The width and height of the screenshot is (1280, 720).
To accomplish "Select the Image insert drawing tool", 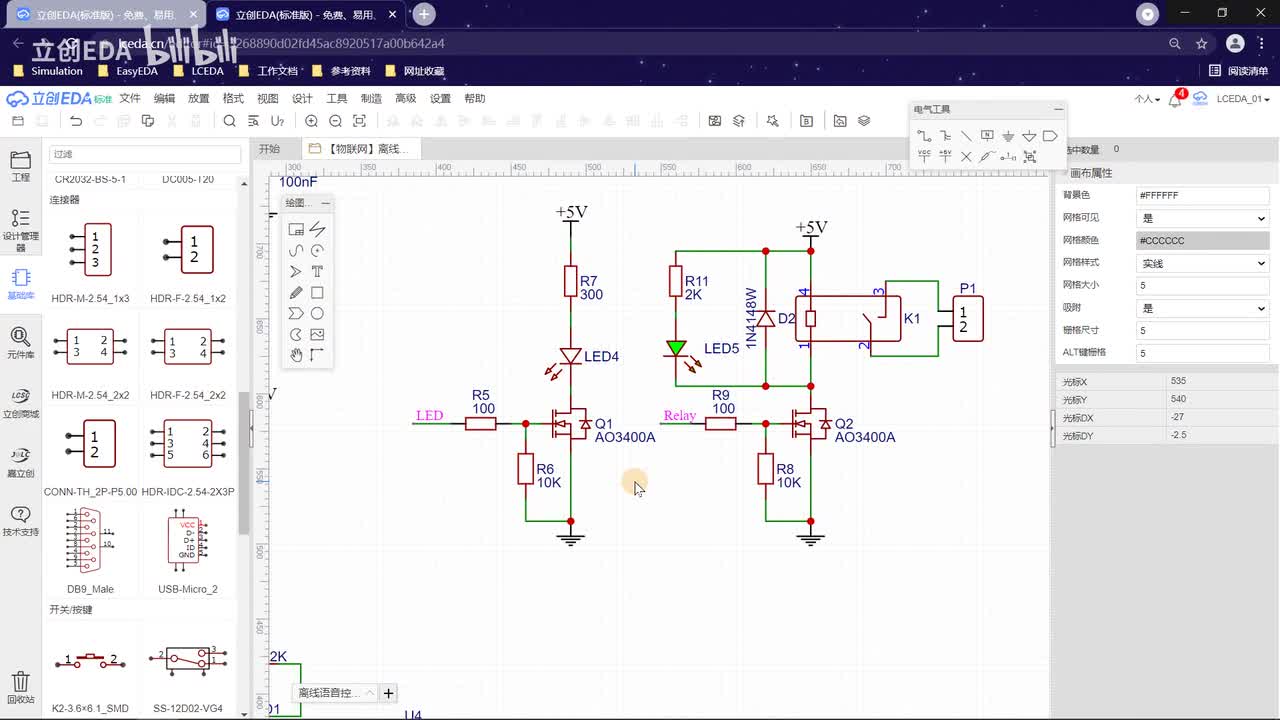I will [317, 335].
